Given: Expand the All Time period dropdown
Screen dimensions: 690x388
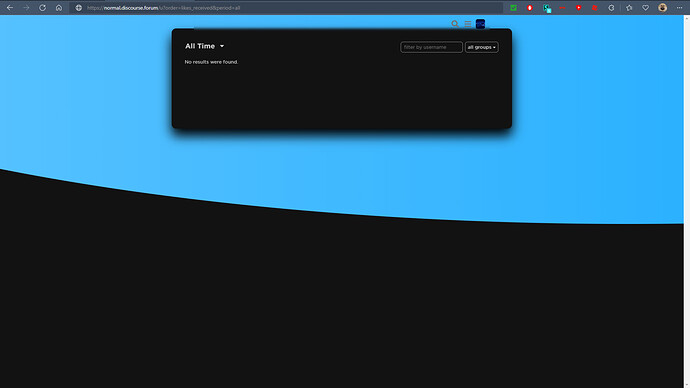Looking at the screenshot, I should (205, 46).
